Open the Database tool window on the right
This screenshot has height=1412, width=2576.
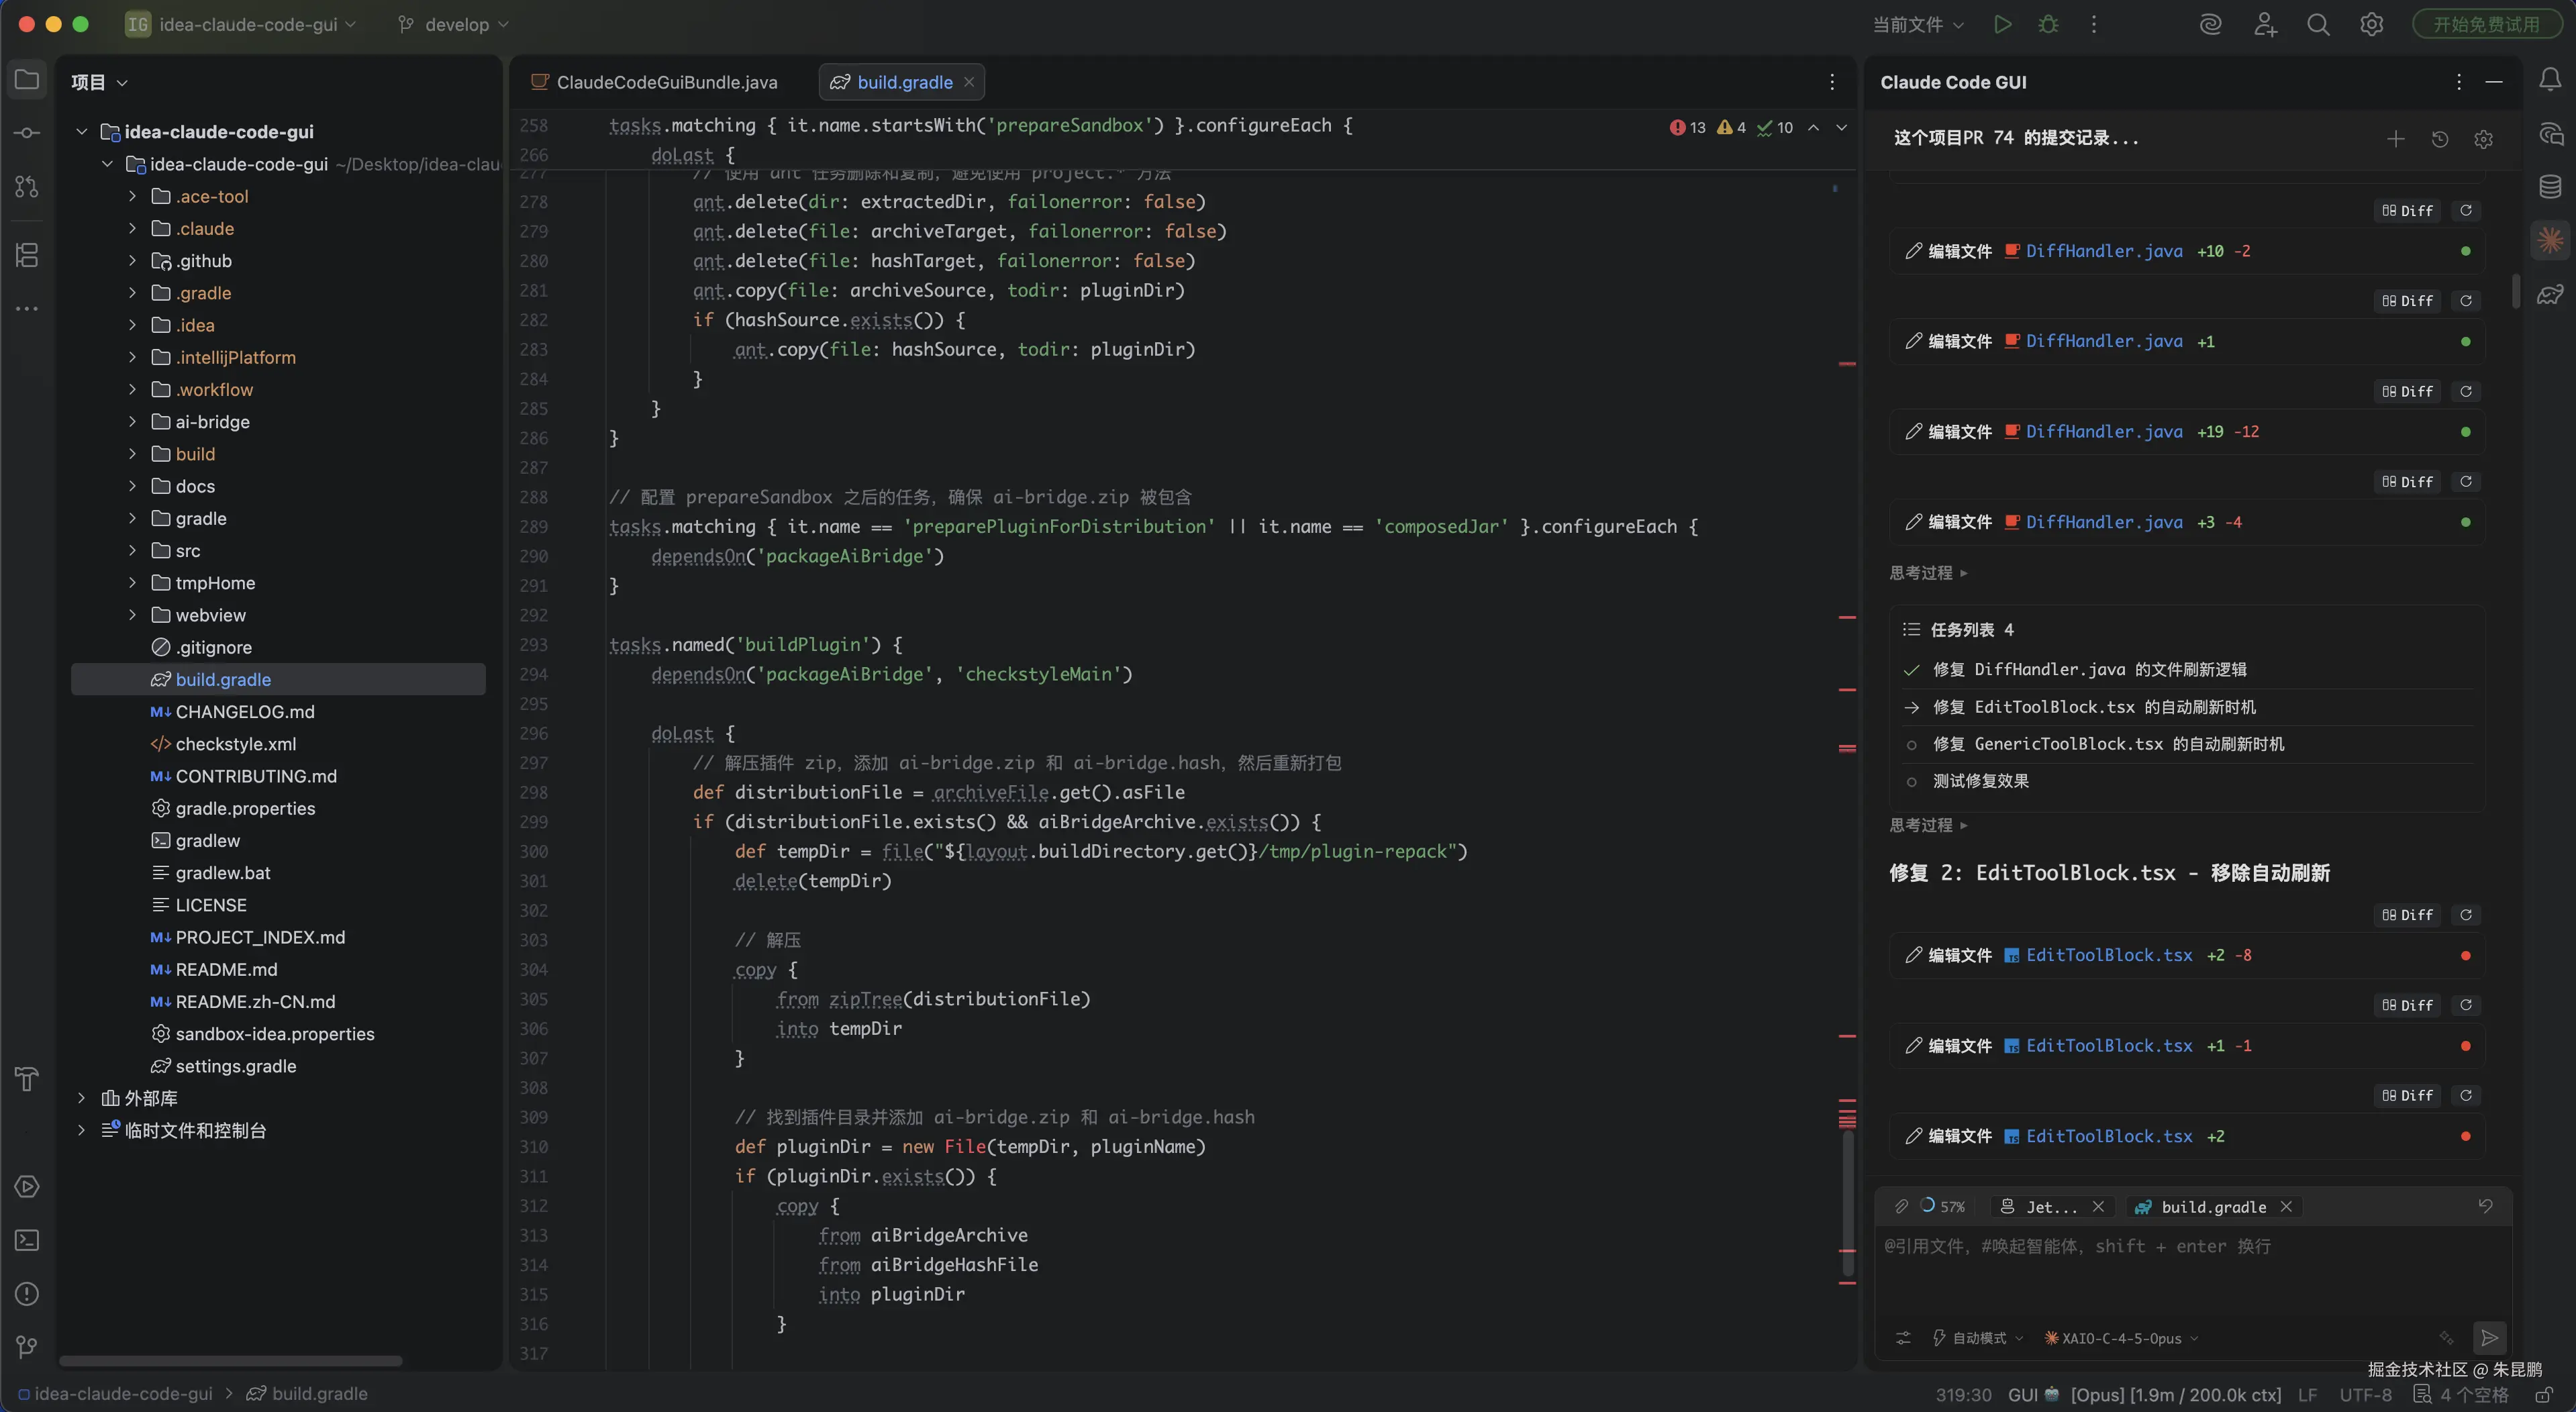click(x=2549, y=186)
